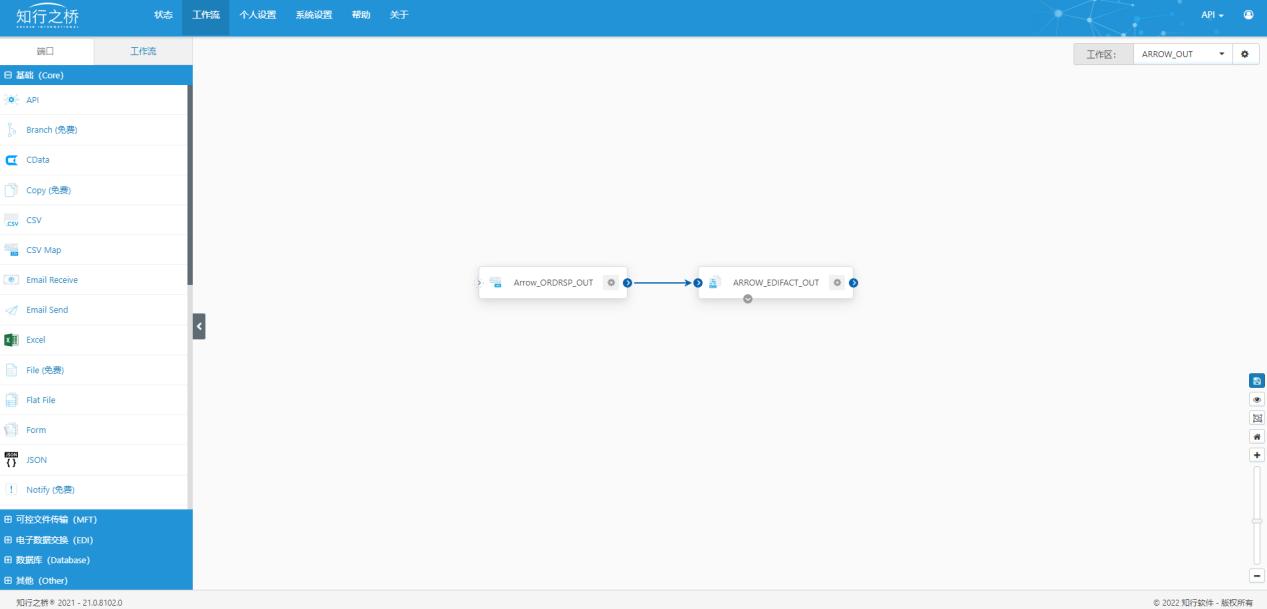
Task: Switch to the 端口 tab
Action: (x=46, y=51)
